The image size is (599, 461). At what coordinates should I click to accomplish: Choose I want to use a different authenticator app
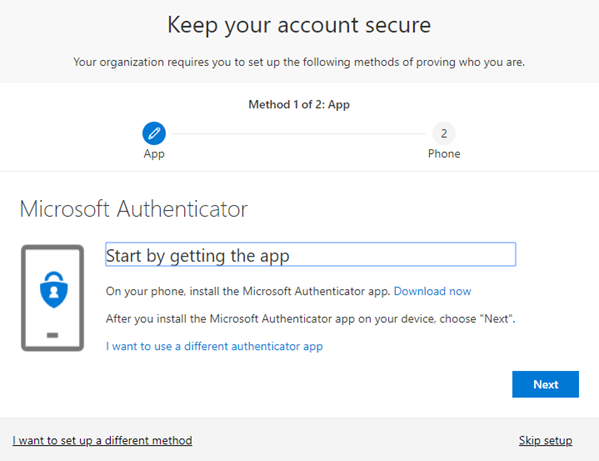[214, 346]
